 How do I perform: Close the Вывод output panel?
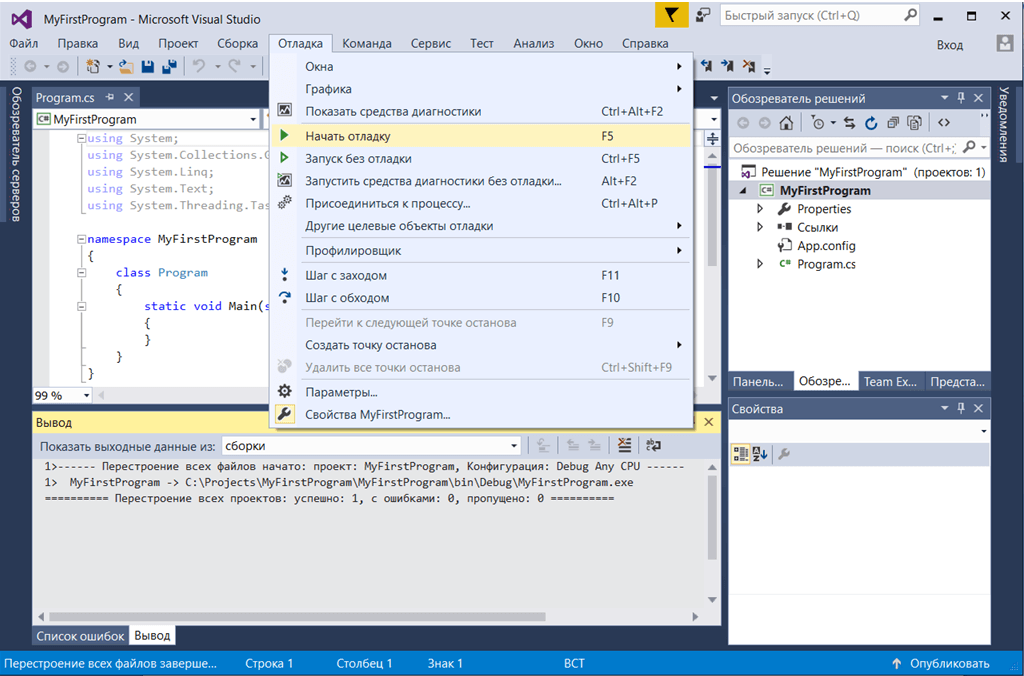(x=709, y=423)
